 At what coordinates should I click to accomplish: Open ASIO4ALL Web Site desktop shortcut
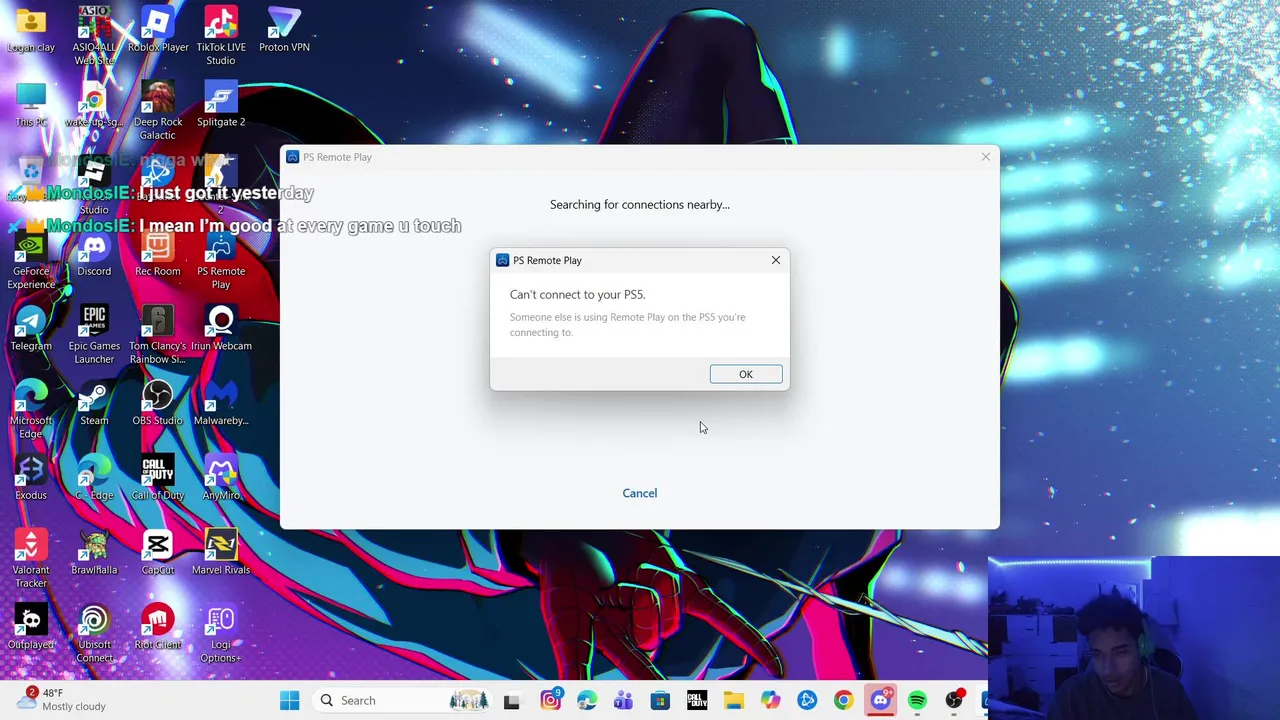pos(94,36)
